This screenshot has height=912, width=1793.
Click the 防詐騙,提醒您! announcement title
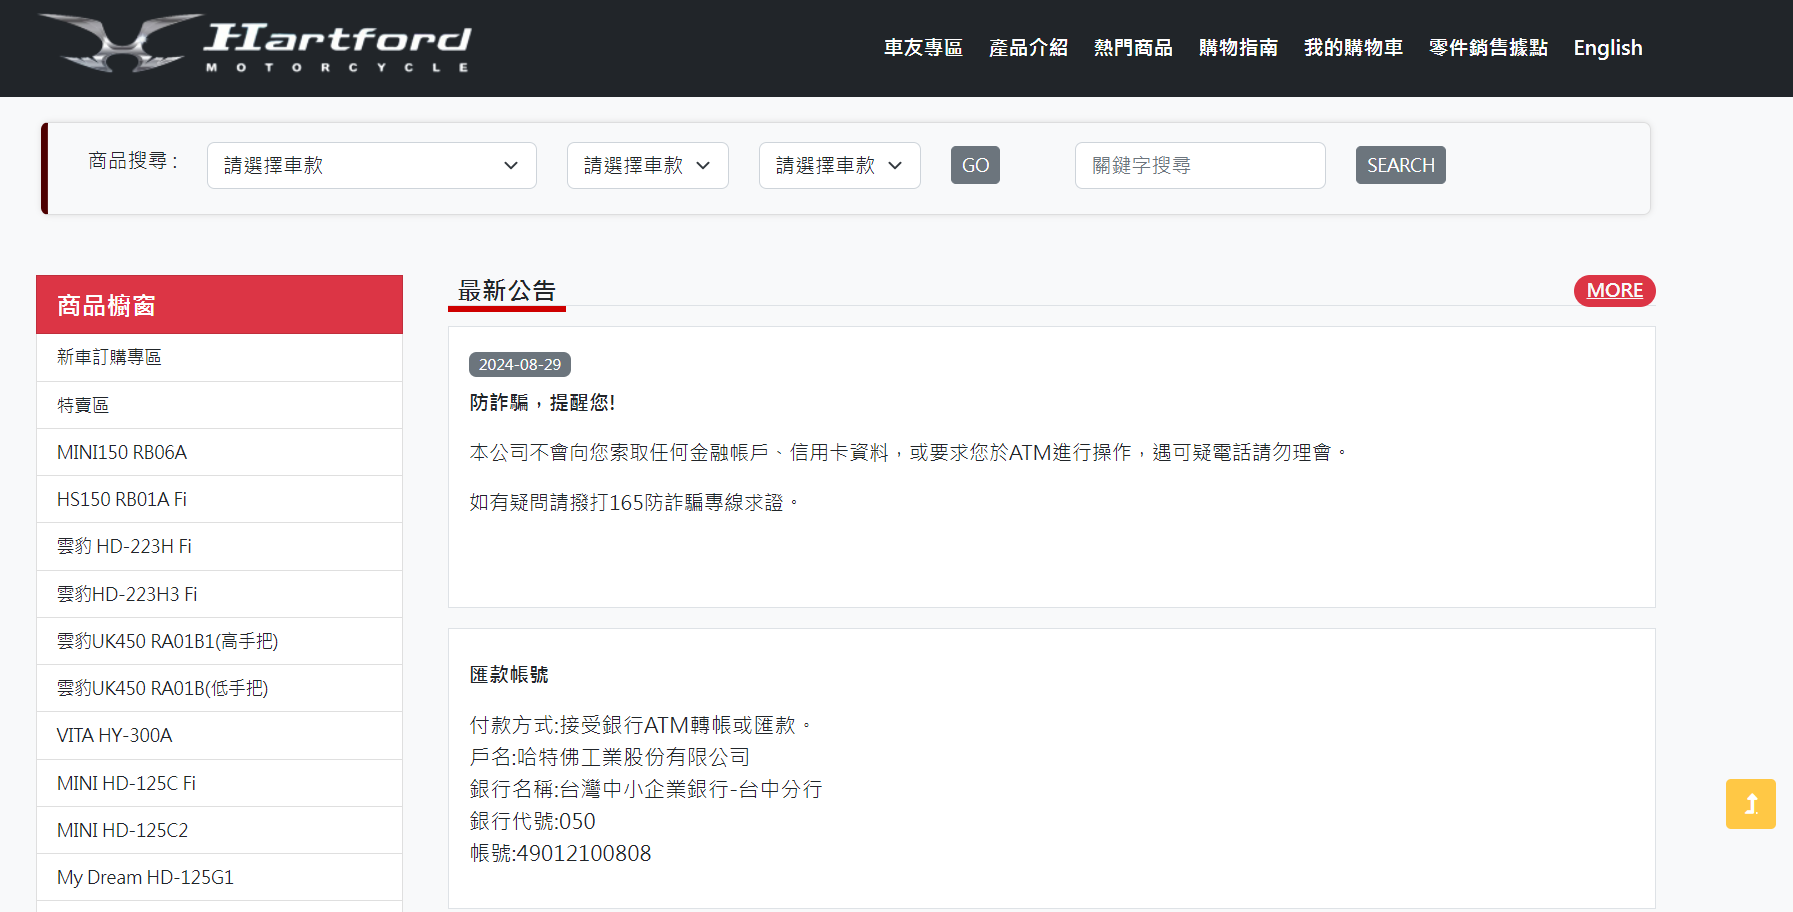pyautogui.click(x=542, y=403)
